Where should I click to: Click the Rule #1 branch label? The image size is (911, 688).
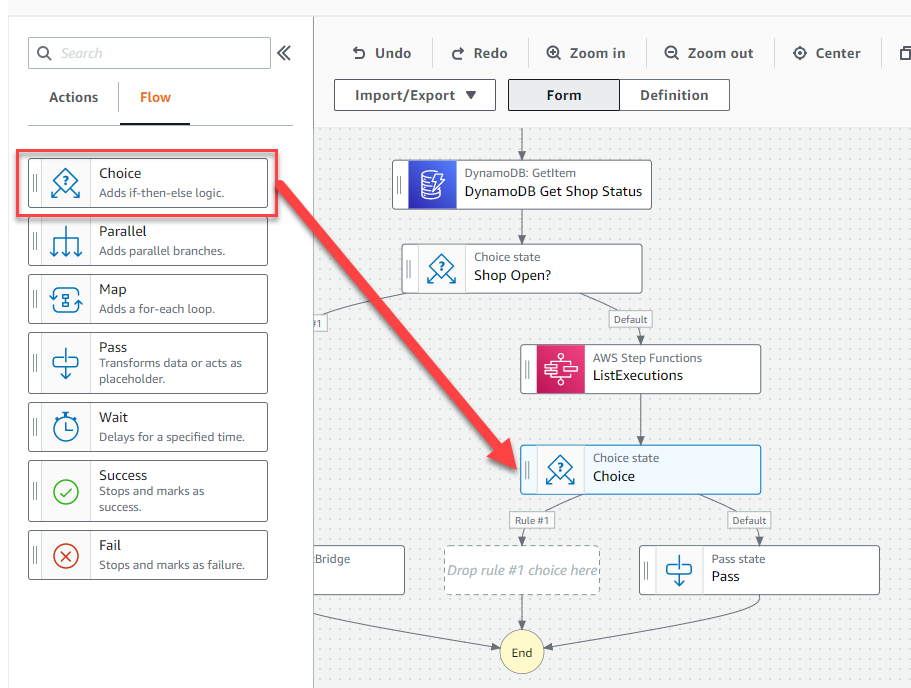(532, 521)
